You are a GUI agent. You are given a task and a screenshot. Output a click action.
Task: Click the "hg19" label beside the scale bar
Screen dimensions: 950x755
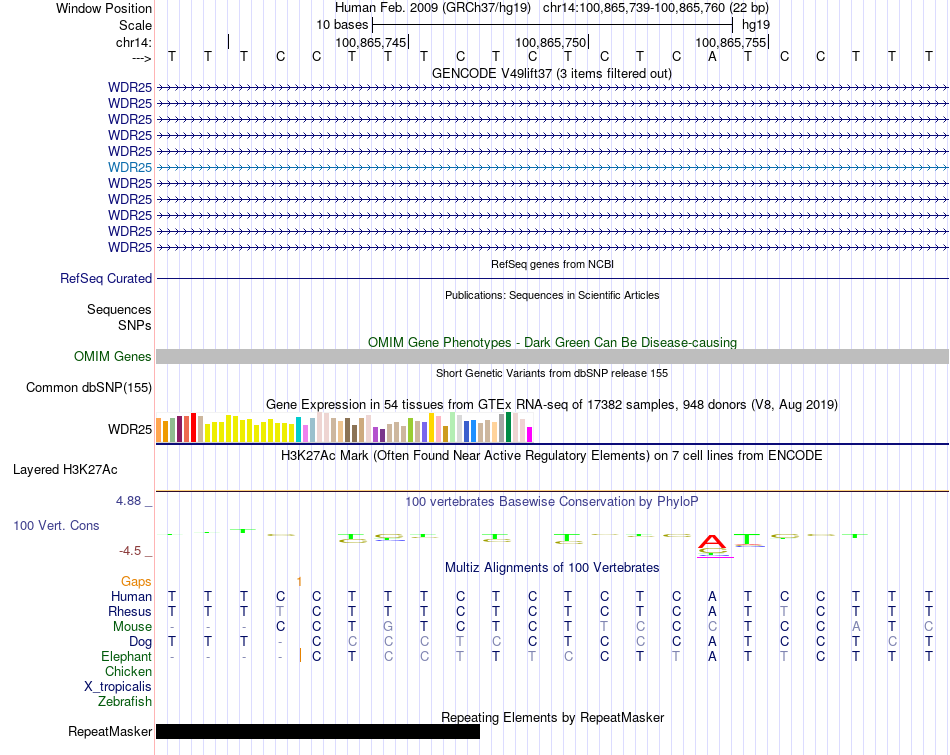pyautogui.click(x=756, y=25)
